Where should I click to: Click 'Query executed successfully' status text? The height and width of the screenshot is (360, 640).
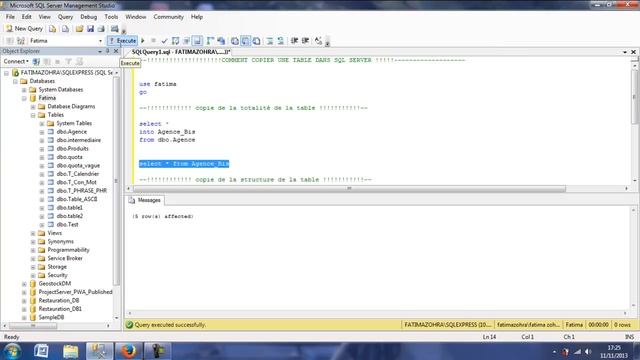[170, 325]
